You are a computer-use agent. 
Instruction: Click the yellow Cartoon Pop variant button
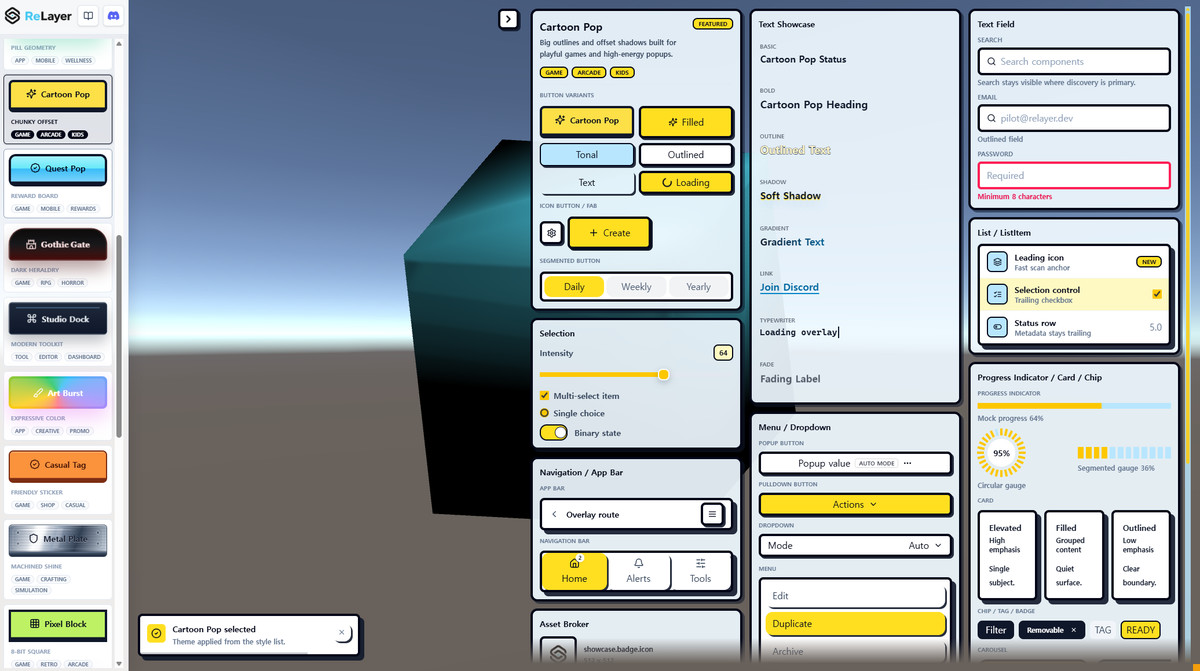click(x=586, y=120)
